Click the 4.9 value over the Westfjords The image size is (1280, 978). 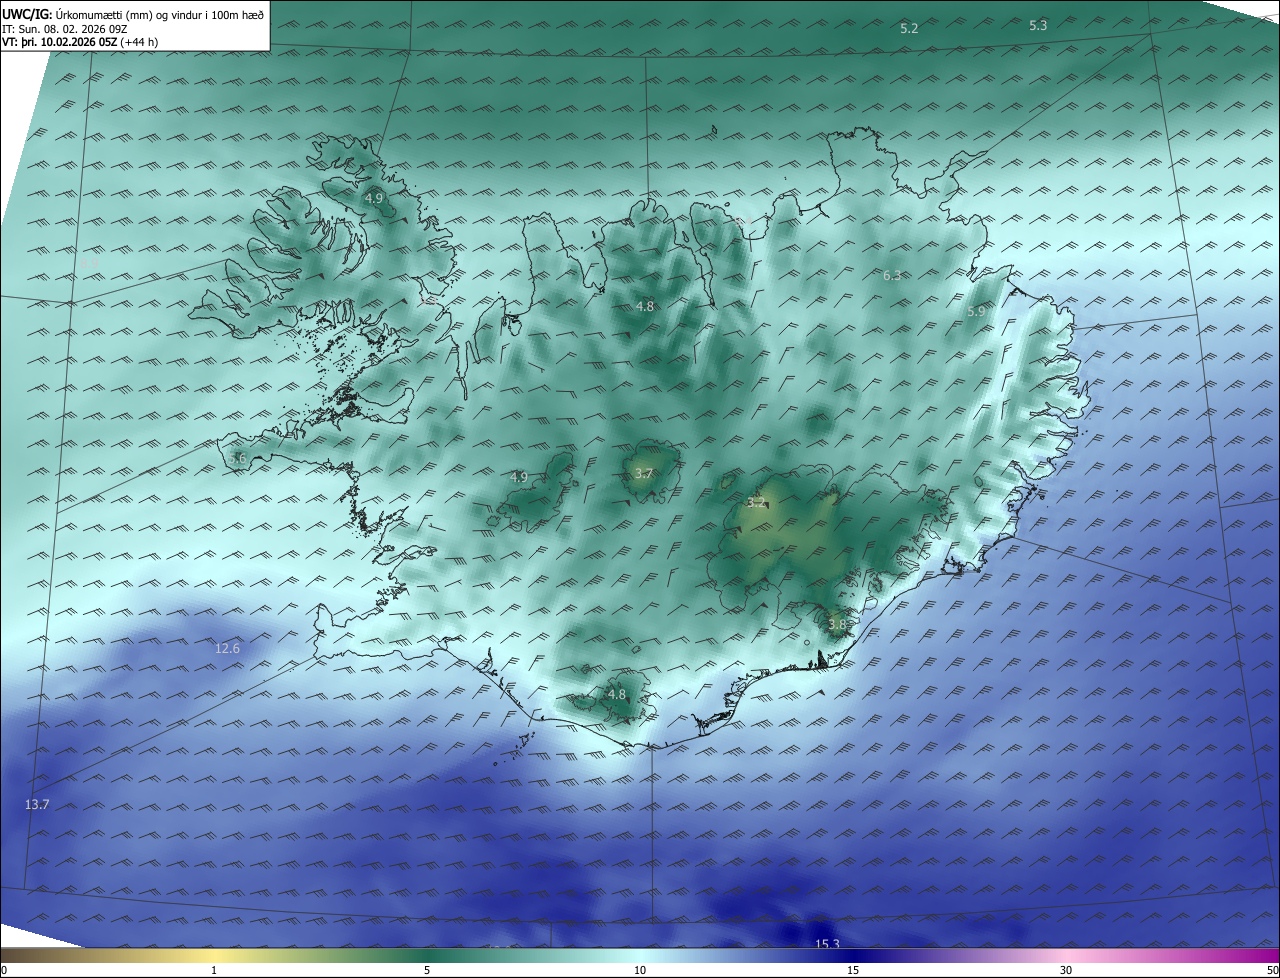coord(373,198)
